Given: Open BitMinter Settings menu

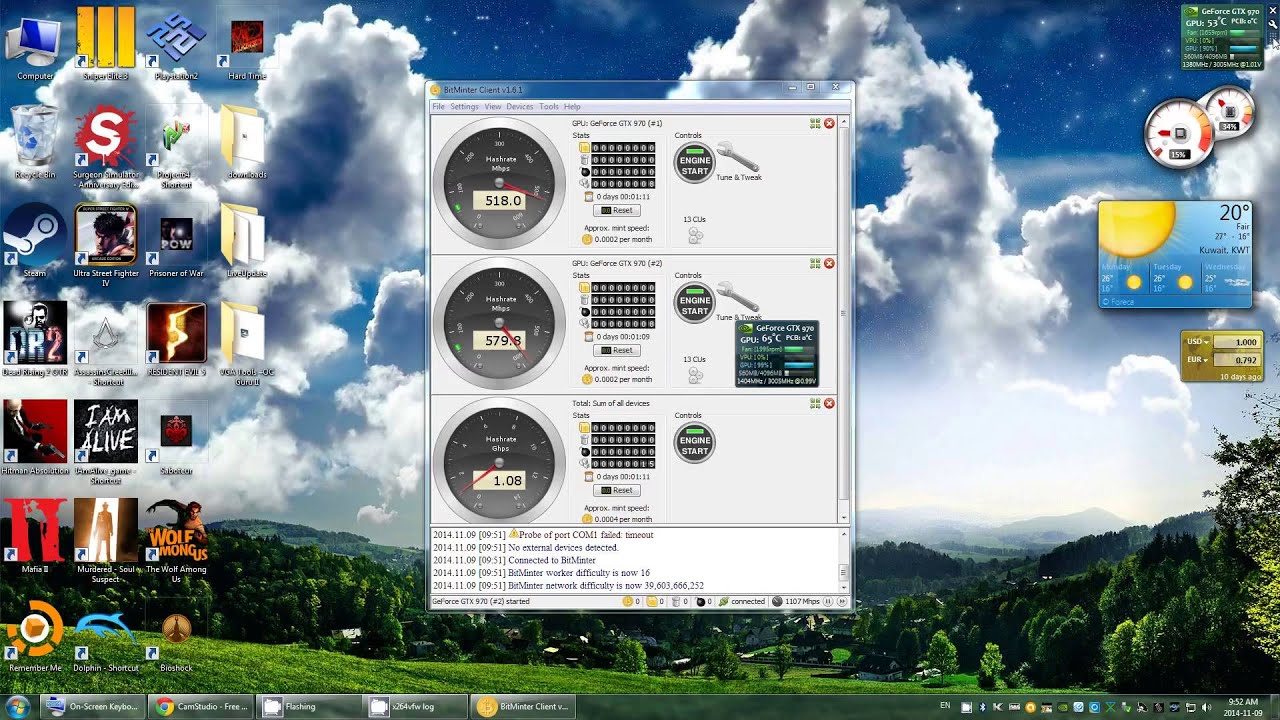Looking at the screenshot, I should [x=464, y=106].
